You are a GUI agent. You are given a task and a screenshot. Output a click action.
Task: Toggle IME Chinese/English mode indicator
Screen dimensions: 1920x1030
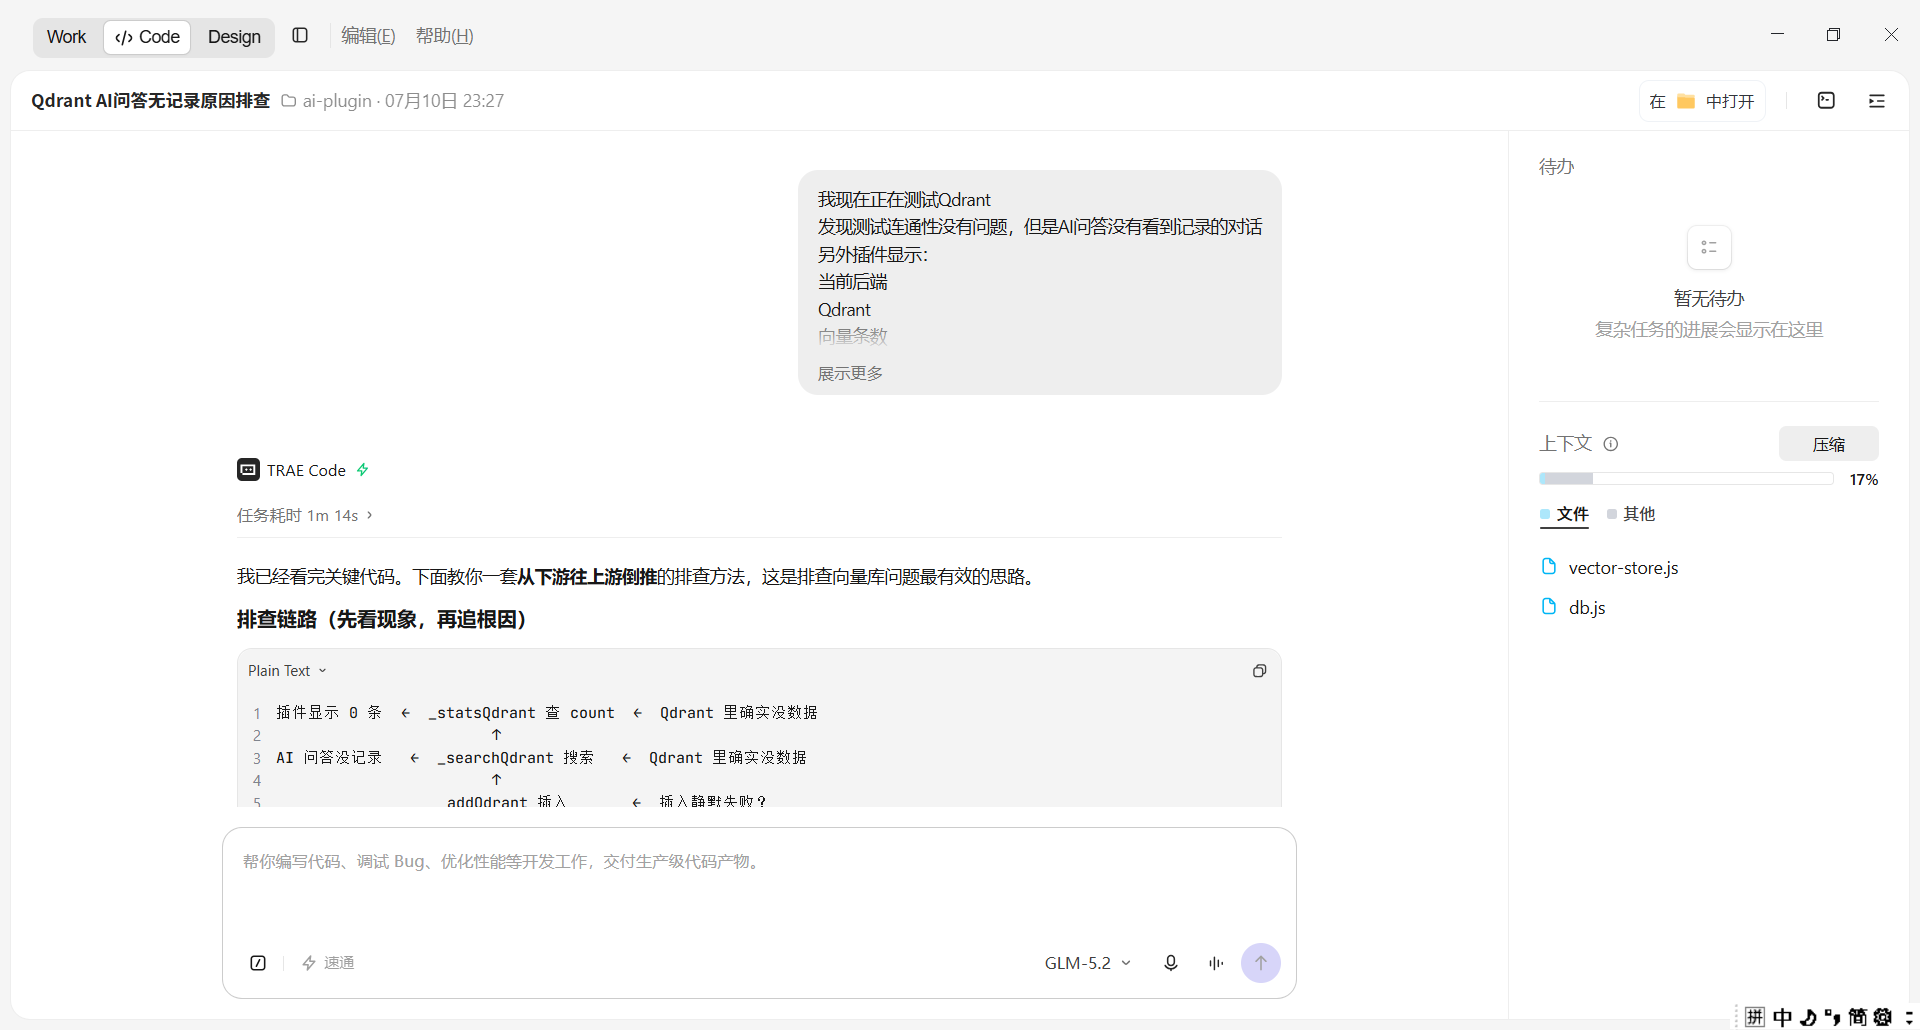coord(1782,1017)
